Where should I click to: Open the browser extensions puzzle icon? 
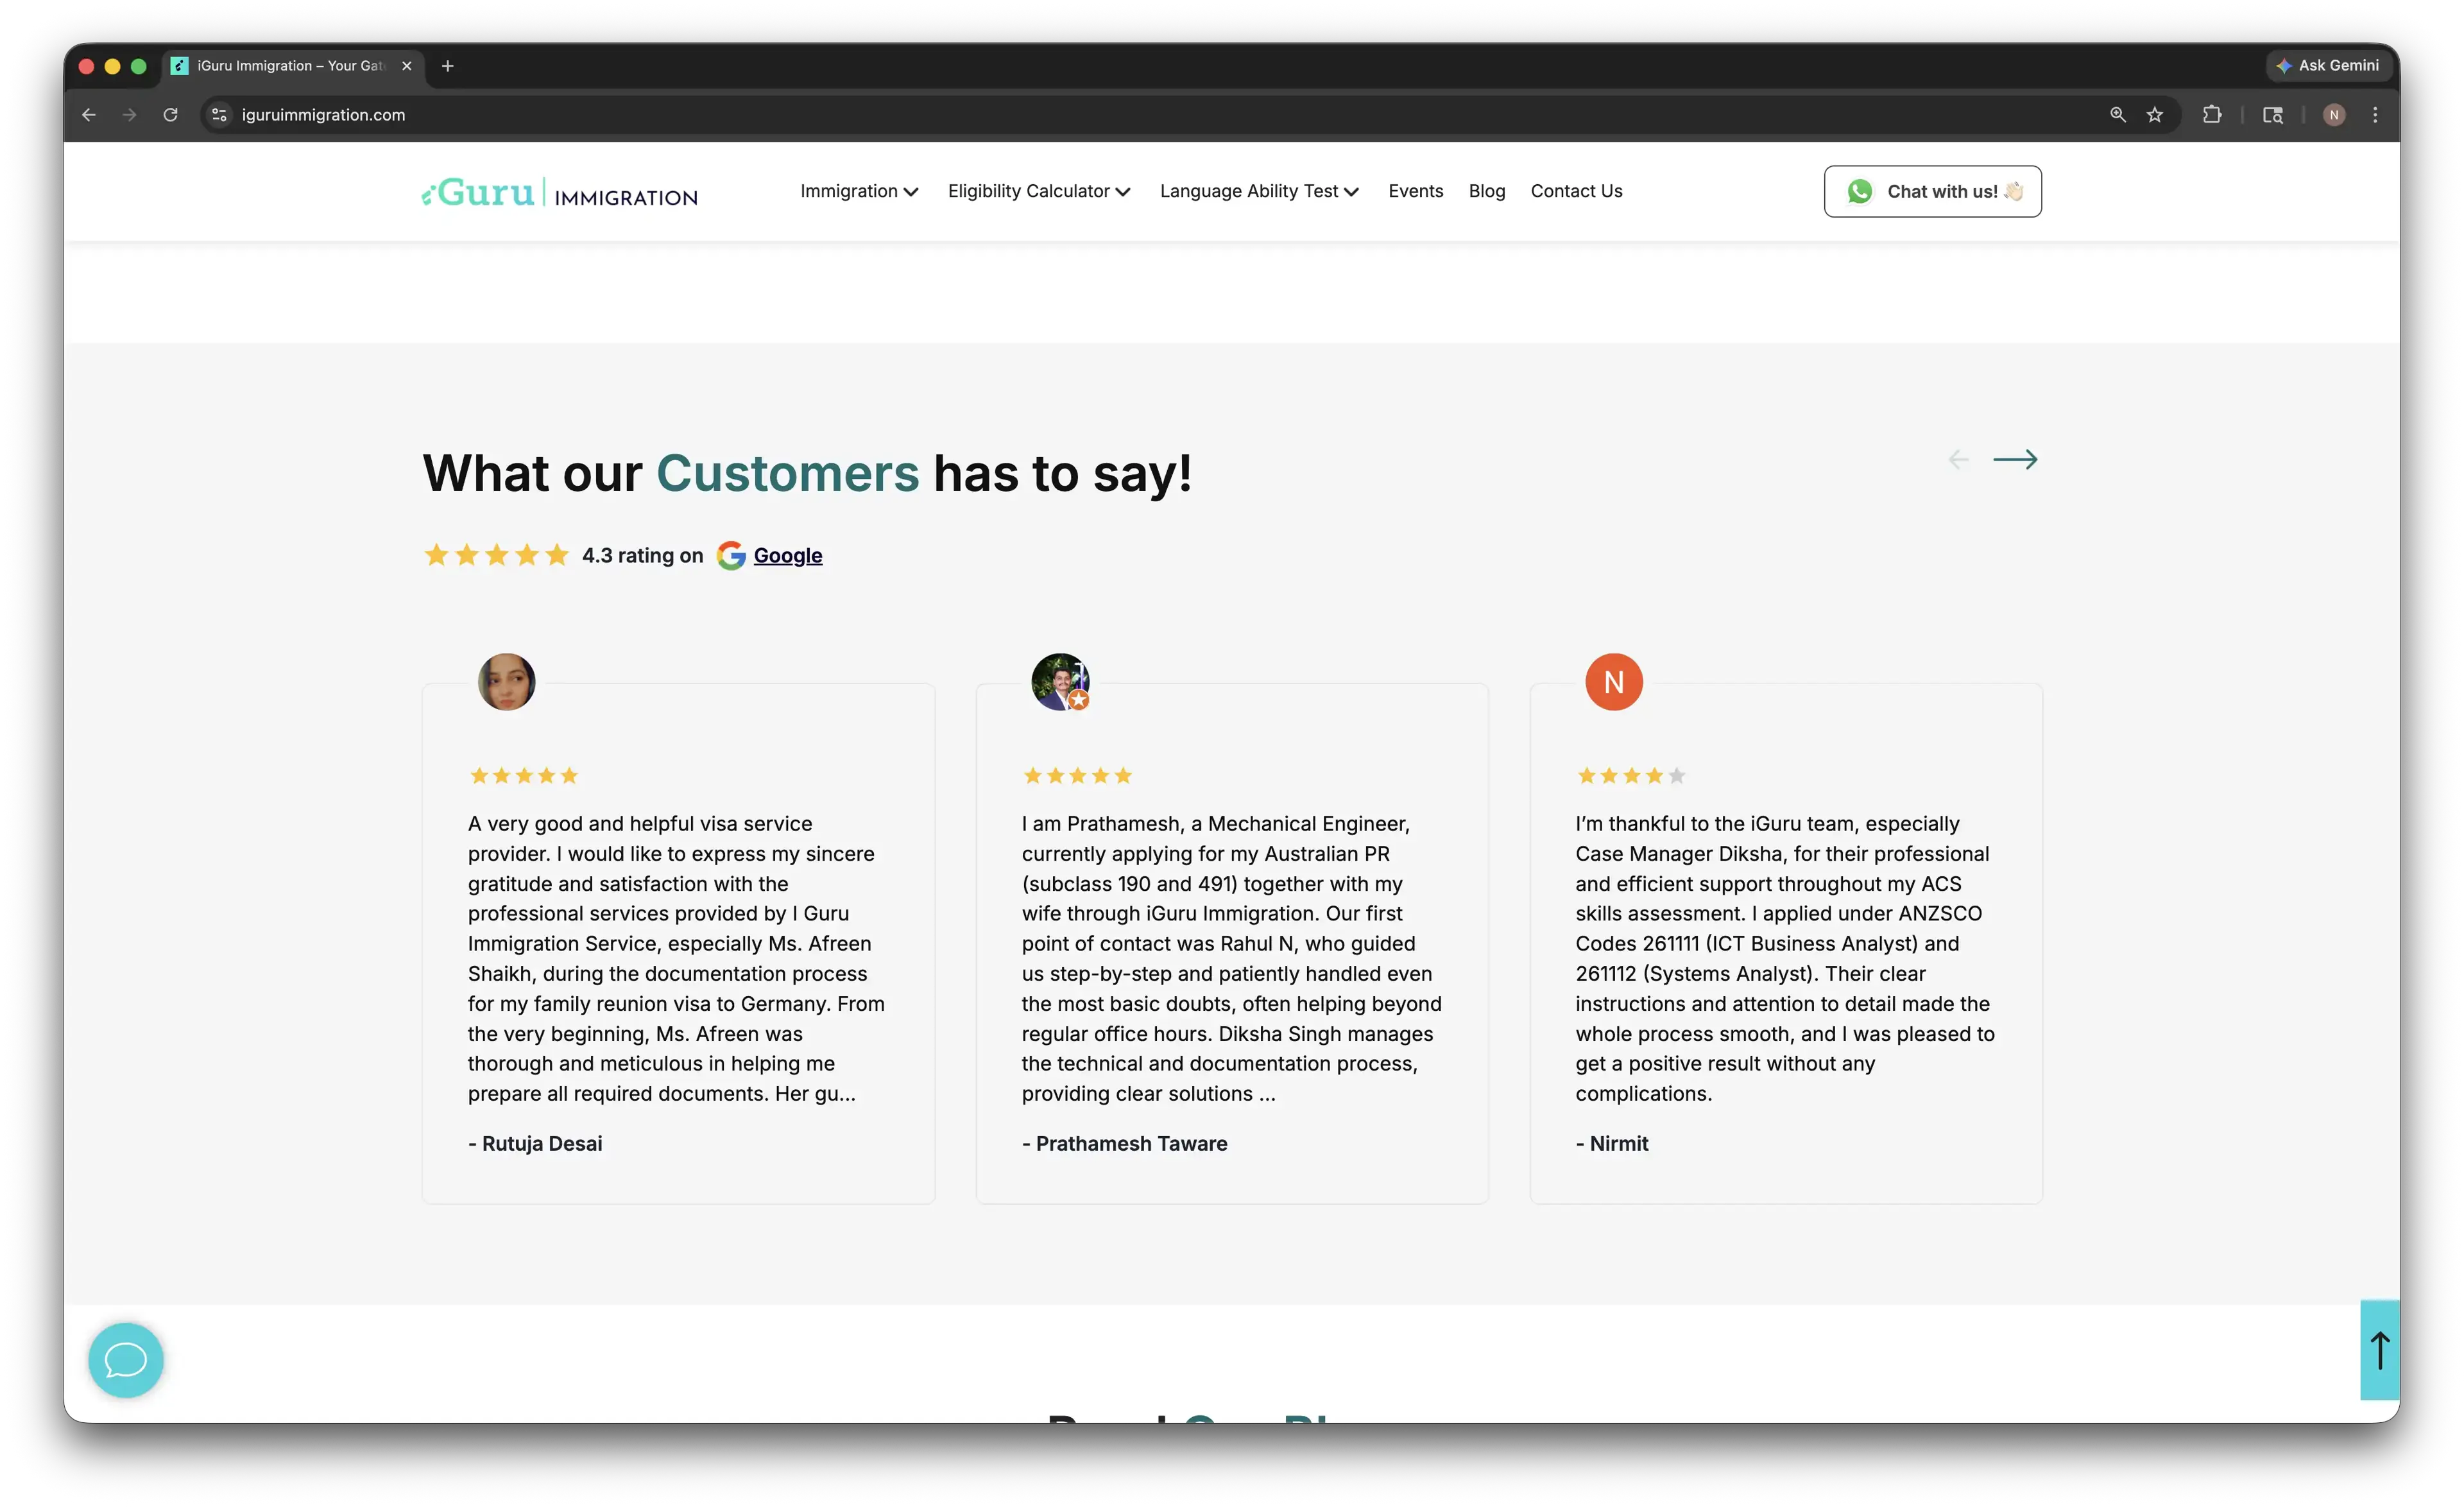(2211, 115)
